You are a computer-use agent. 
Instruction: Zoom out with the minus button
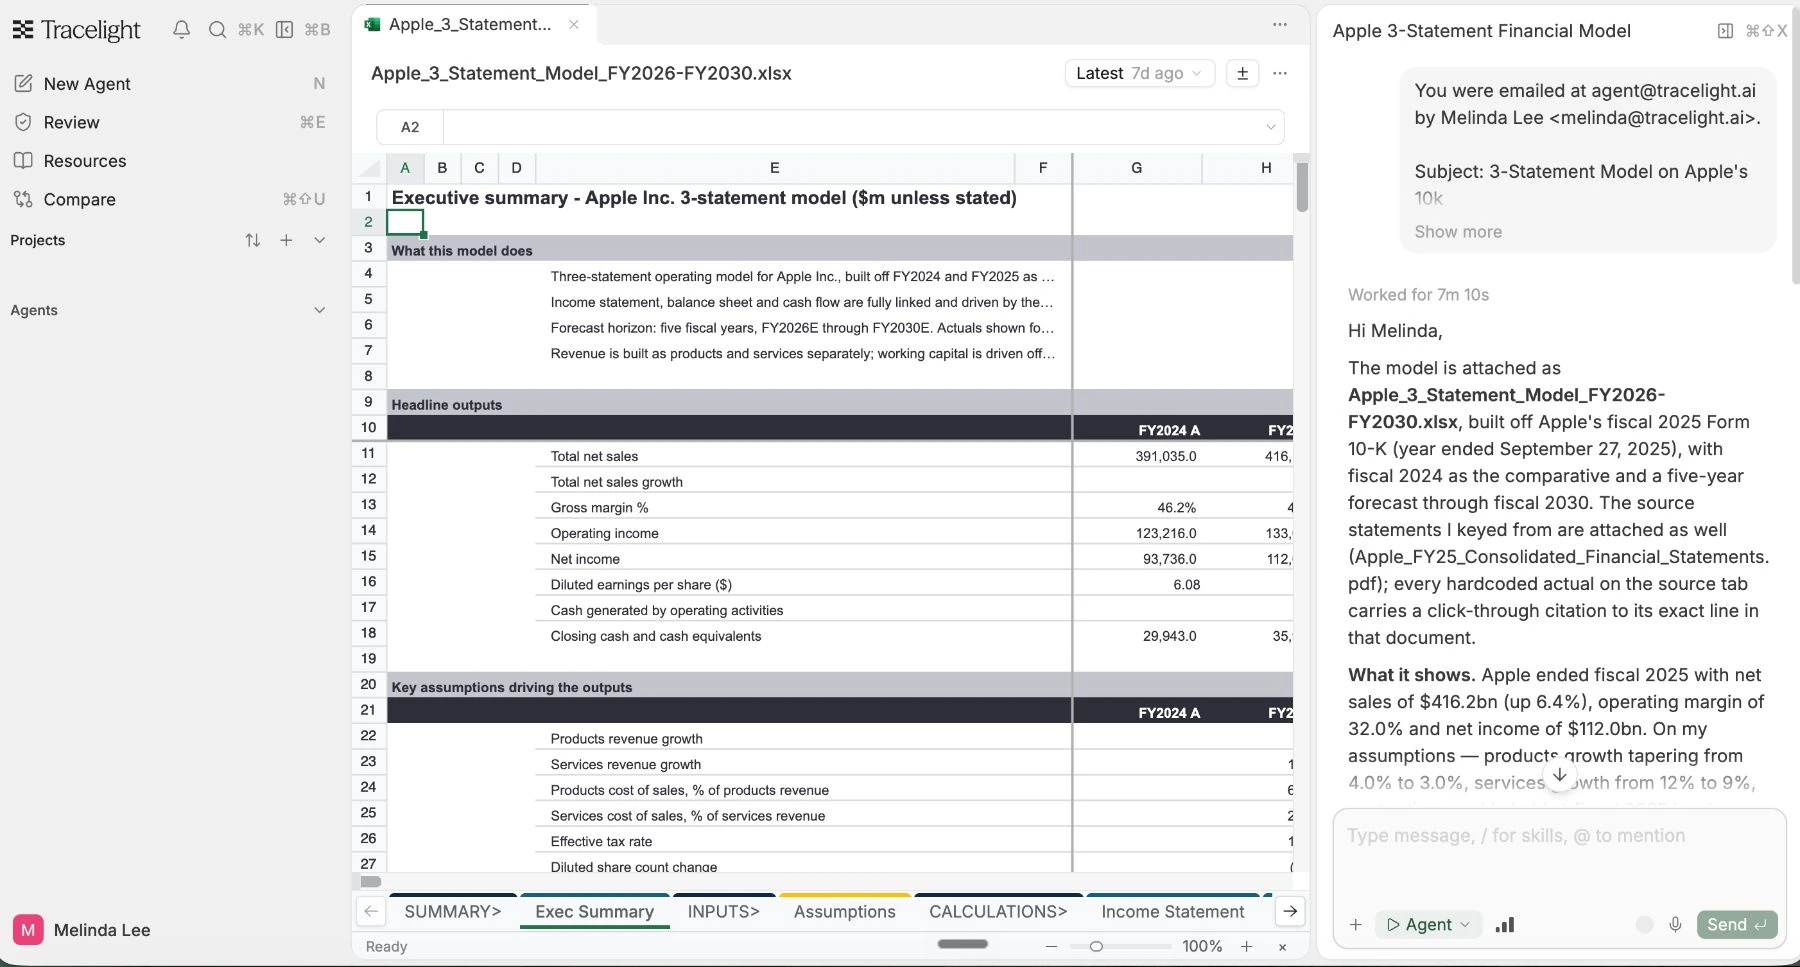coord(1051,946)
